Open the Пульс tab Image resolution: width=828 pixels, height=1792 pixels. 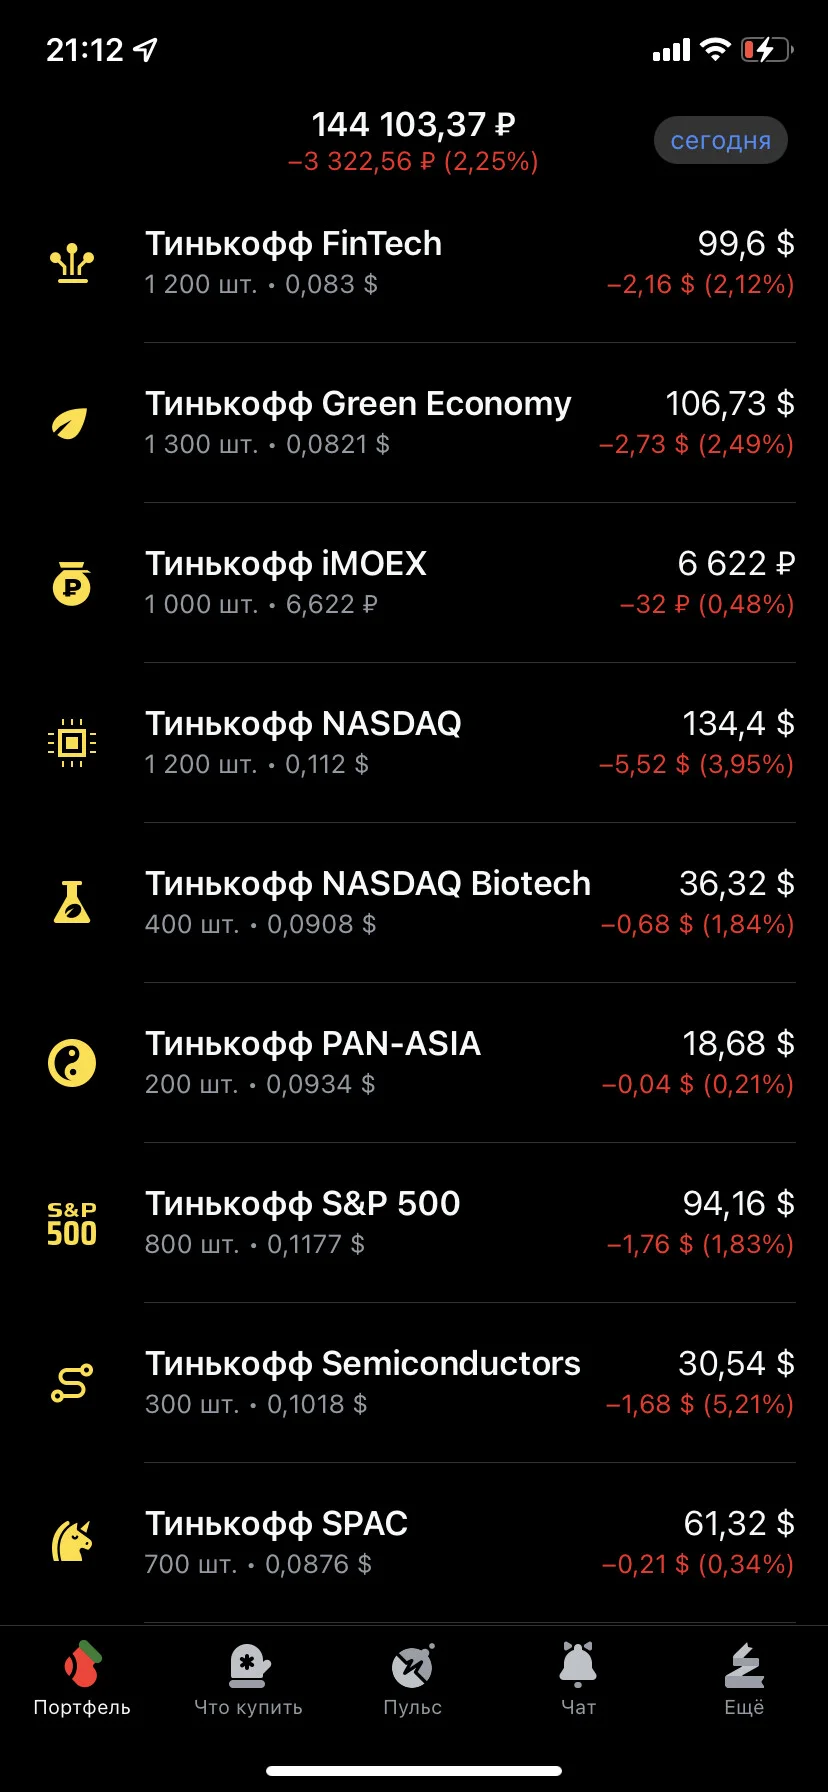point(413,1679)
